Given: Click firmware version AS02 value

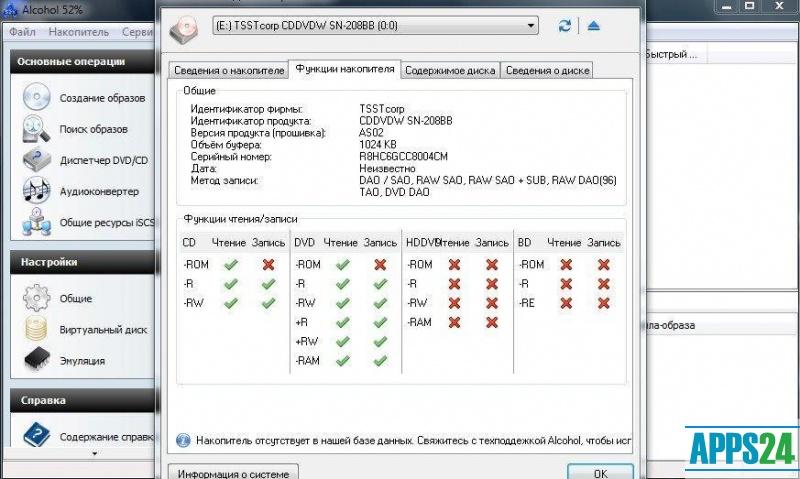Looking at the screenshot, I should [x=371, y=133].
